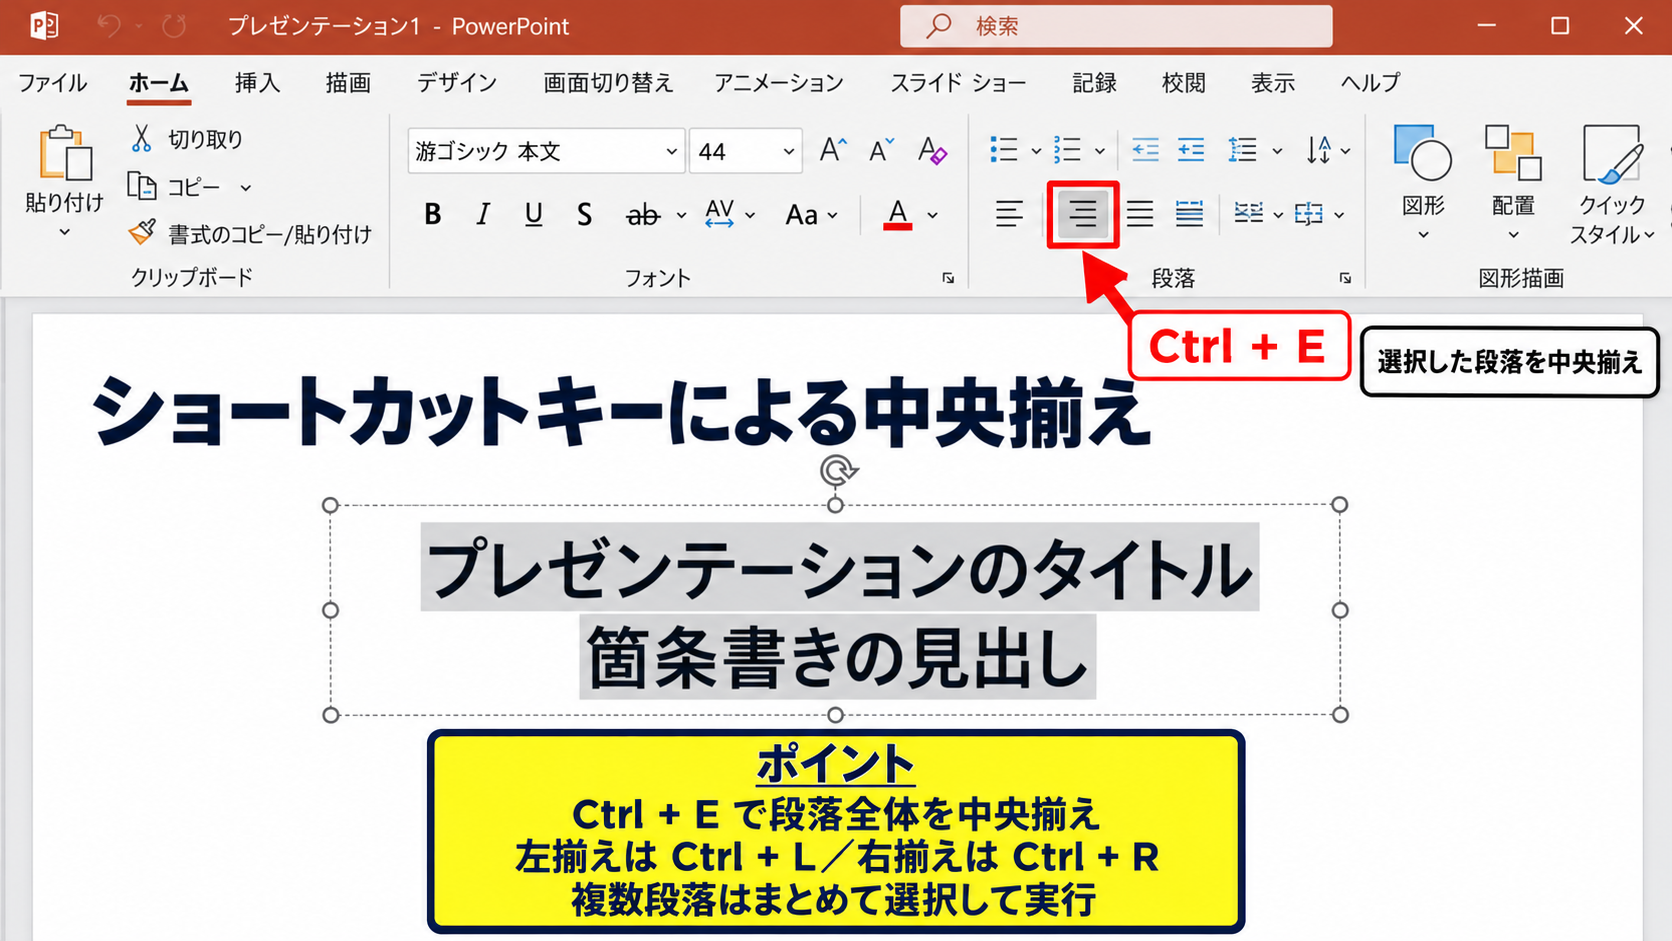Screen dimensions: 1672x941
Task: Expand the line spacing dropdown arrow
Action: click(x=1277, y=151)
